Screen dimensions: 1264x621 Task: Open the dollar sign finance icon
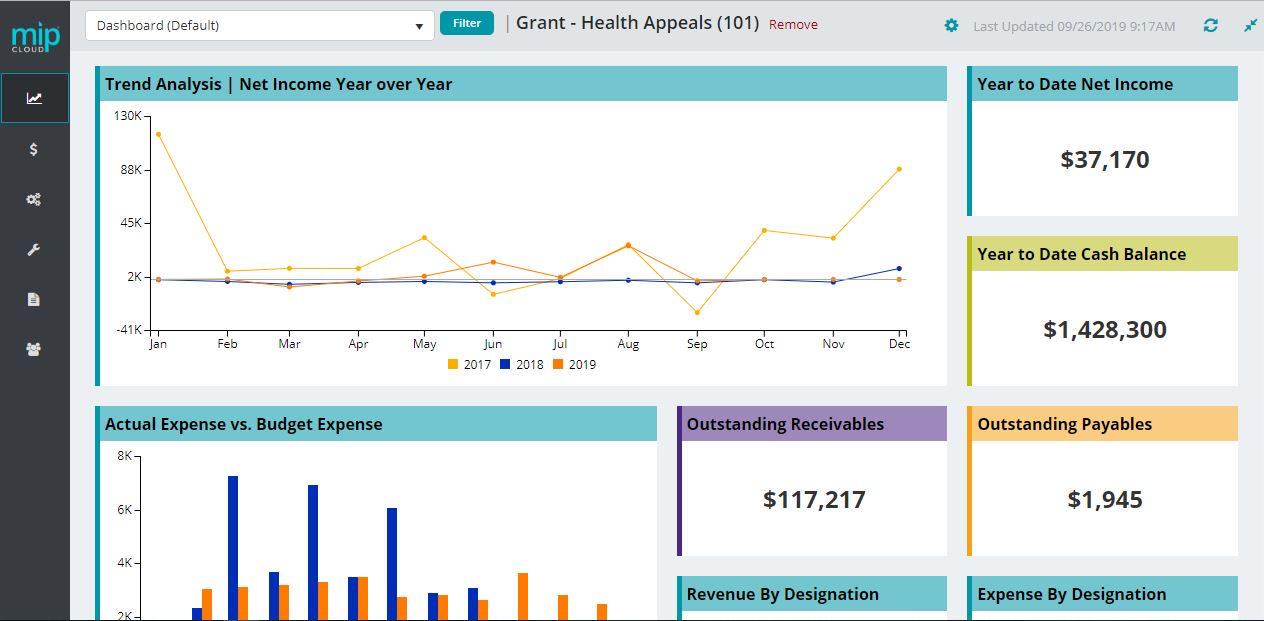click(34, 149)
